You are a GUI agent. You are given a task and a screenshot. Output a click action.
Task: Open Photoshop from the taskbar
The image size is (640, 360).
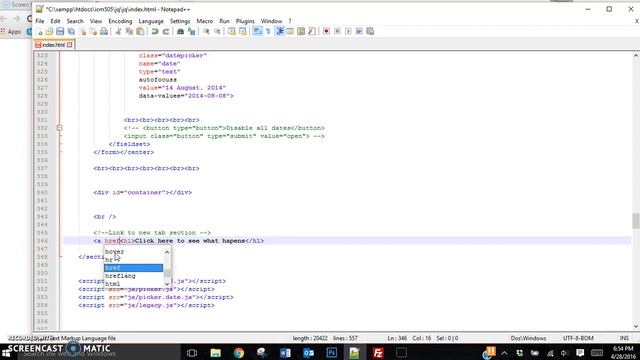pyautogui.click(x=331, y=352)
